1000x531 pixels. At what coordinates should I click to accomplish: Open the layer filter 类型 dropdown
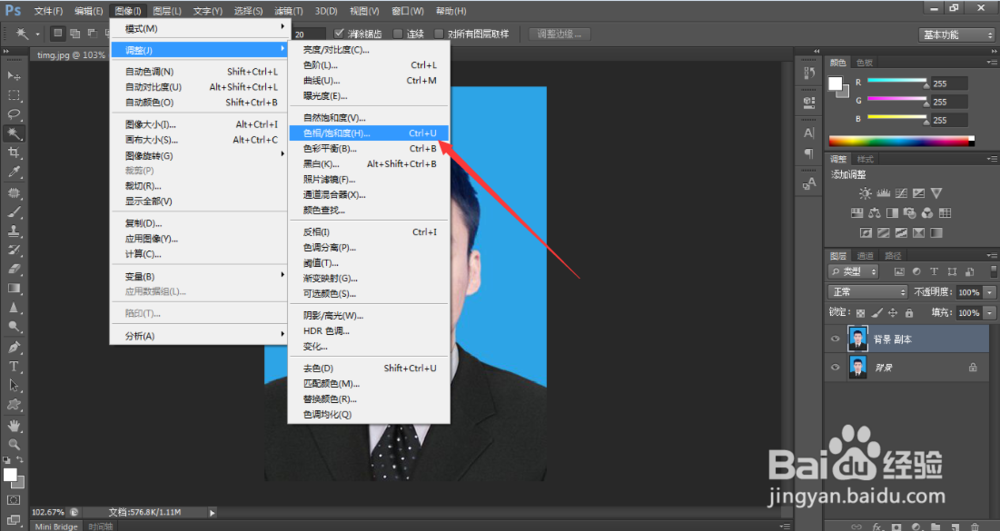point(853,272)
